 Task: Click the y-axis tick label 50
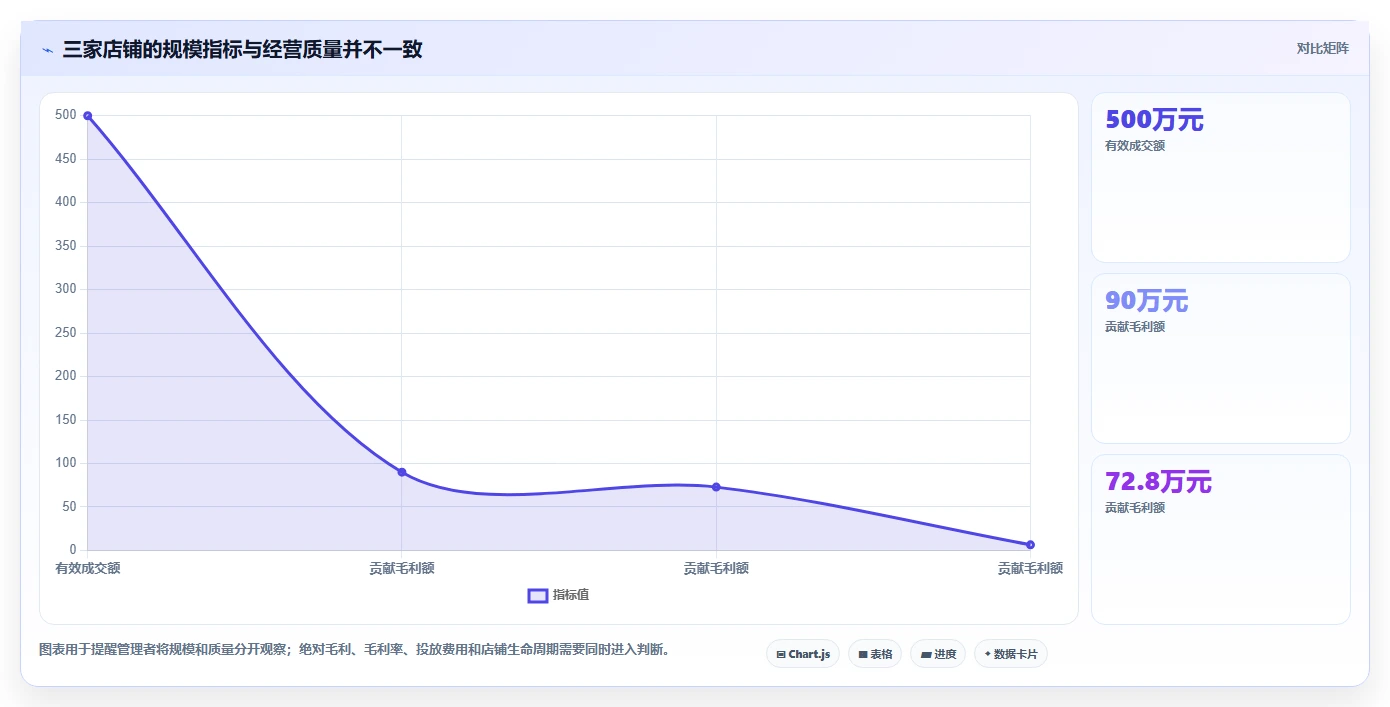[69, 507]
